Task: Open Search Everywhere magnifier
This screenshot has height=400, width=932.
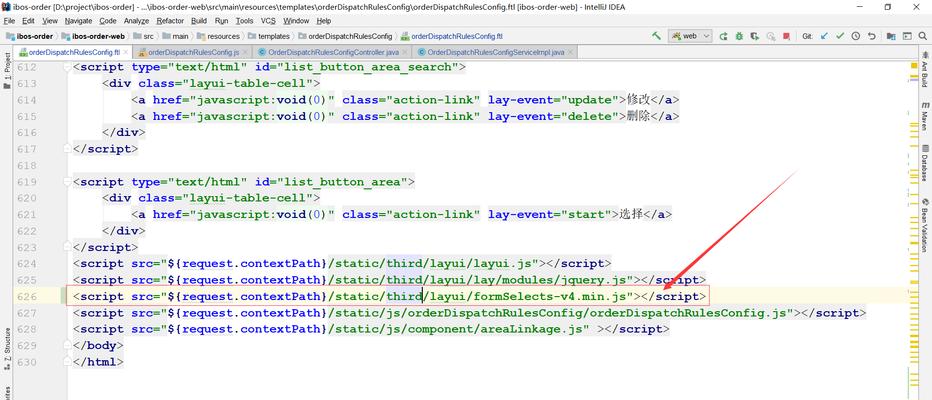Action: (923, 36)
